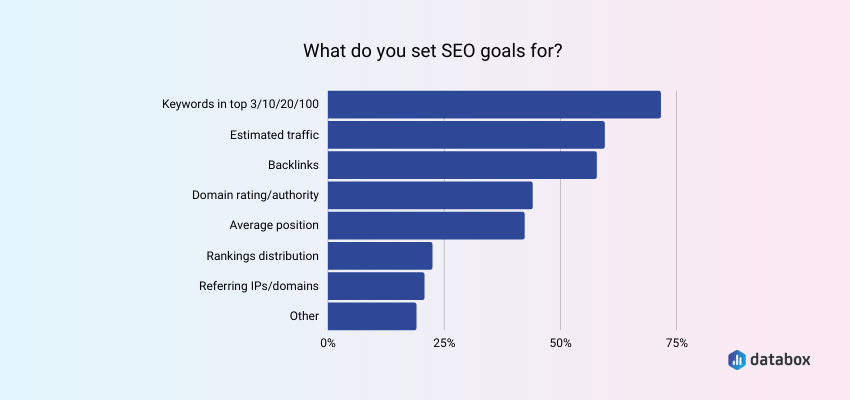Viewport: 850px width, 400px height.
Task: Click the Backlinks bar
Action: point(462,165)
